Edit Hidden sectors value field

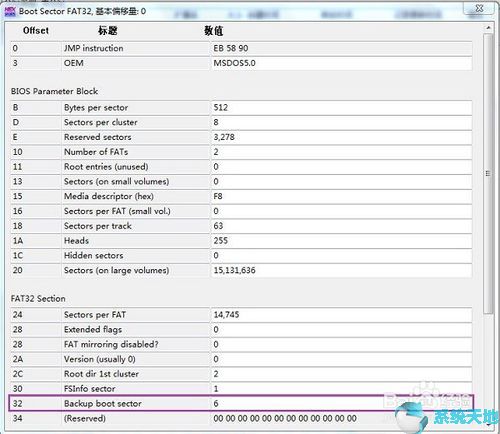(342, 255)
